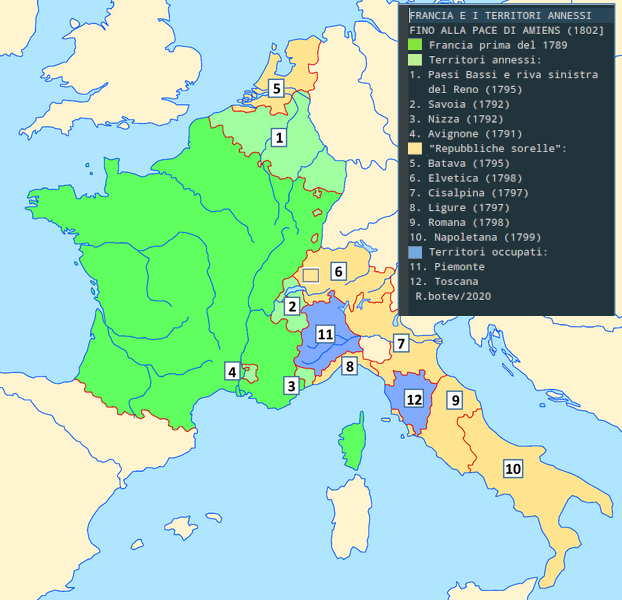Select marker 11 on Piedmont
Image resolution: width=622 pixels, height=600 pixels.
[x=325, y=334]
